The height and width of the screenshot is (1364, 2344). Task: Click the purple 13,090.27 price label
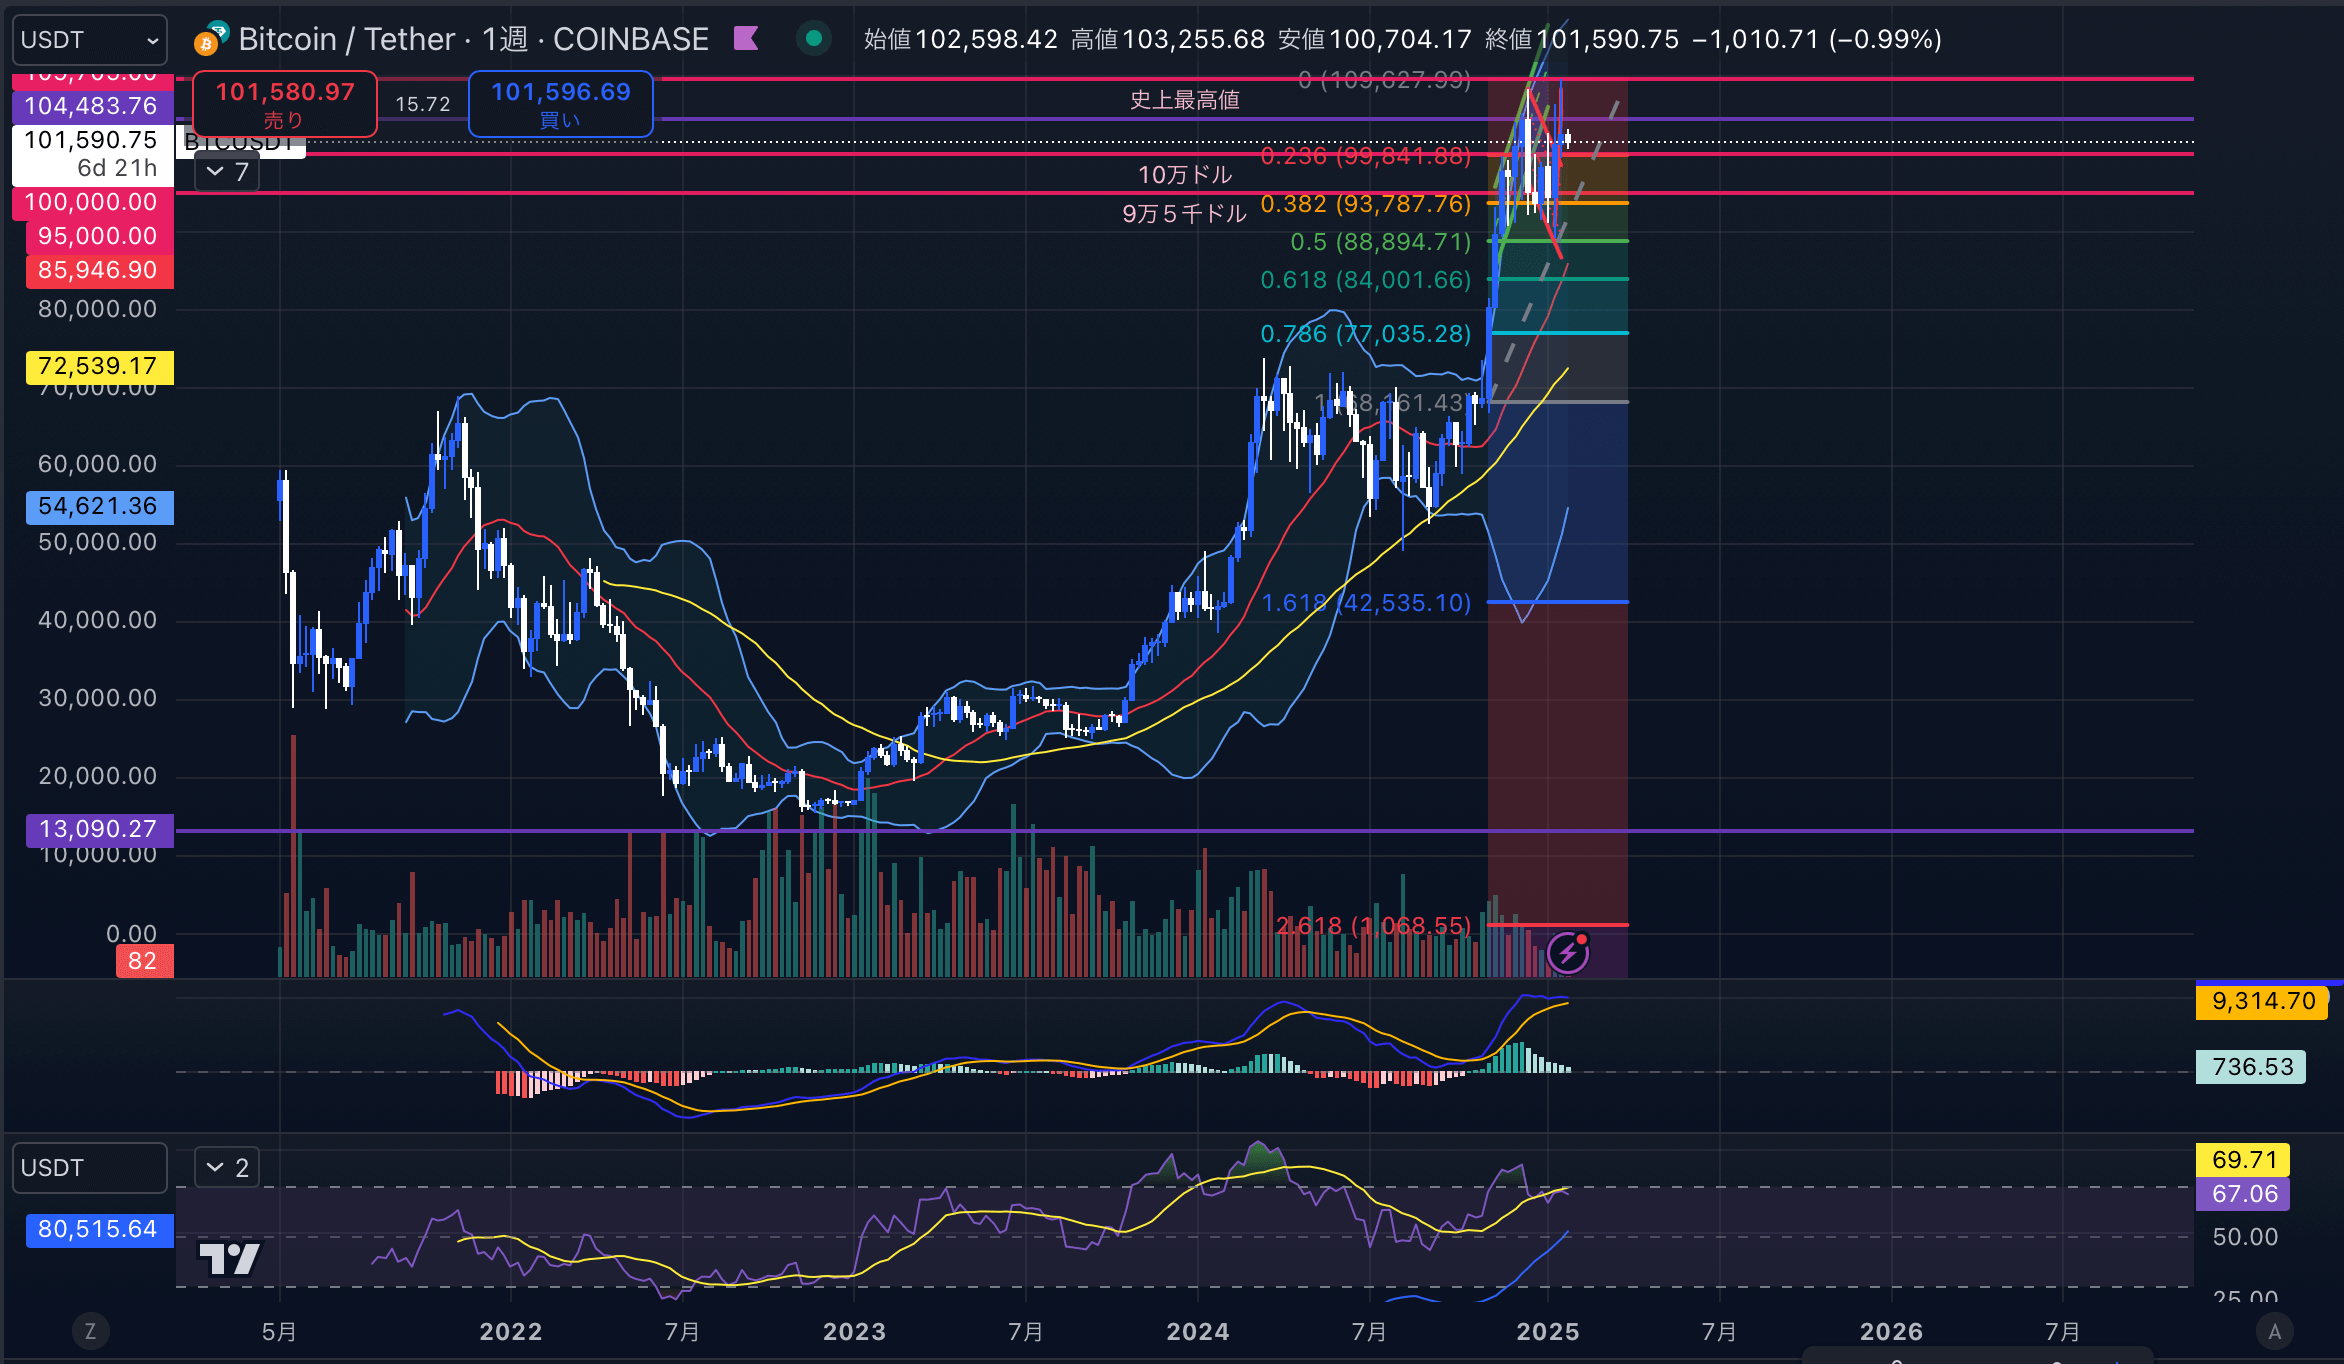point(99,829)
